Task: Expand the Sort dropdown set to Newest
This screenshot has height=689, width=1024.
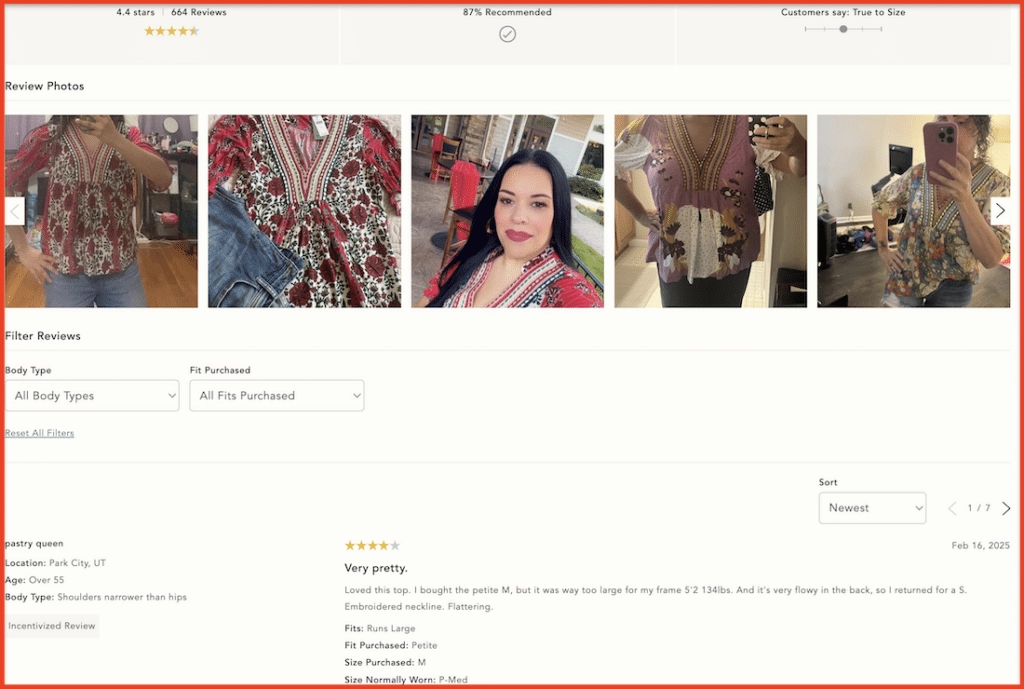Action: 872,508
